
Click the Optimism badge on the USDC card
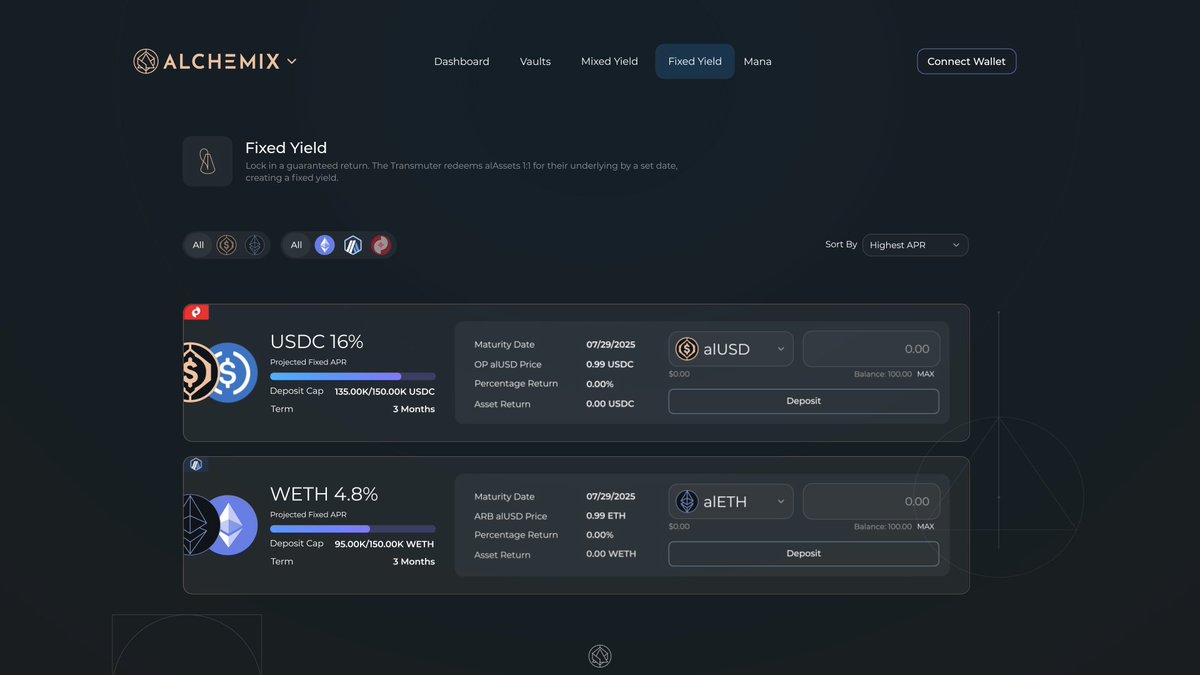[x=196, y=312]
